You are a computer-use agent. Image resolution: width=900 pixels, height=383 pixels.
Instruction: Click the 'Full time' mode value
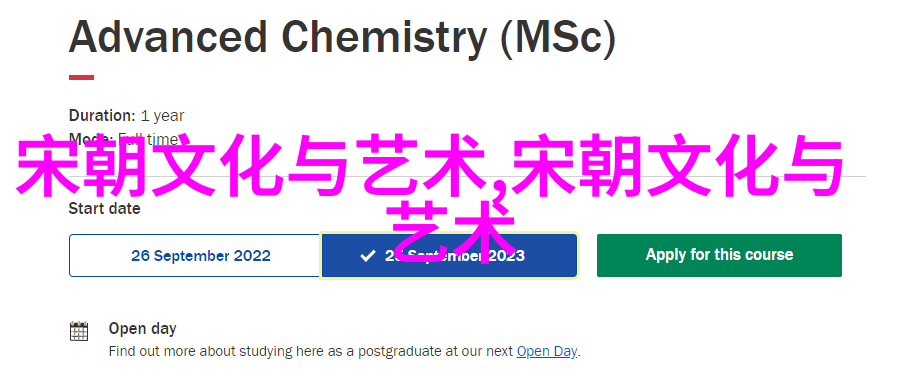coord(148,139)
